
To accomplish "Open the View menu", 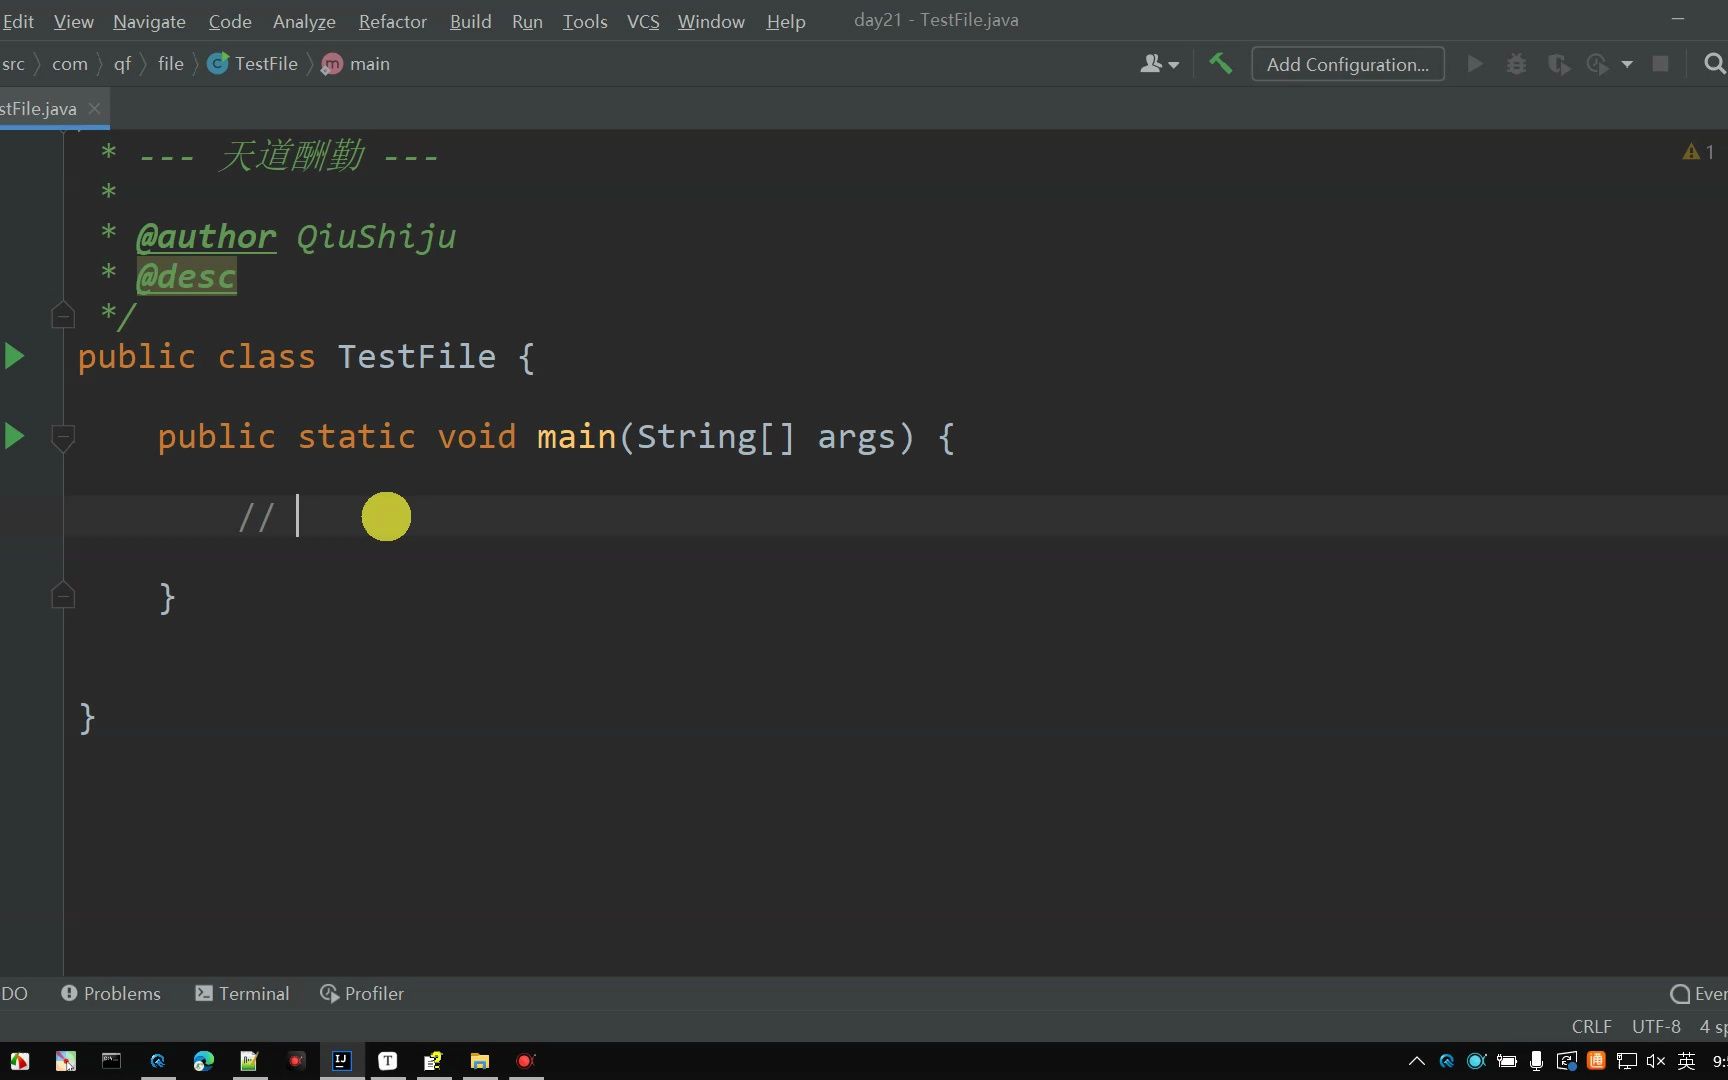I will [x=73, y=21].
